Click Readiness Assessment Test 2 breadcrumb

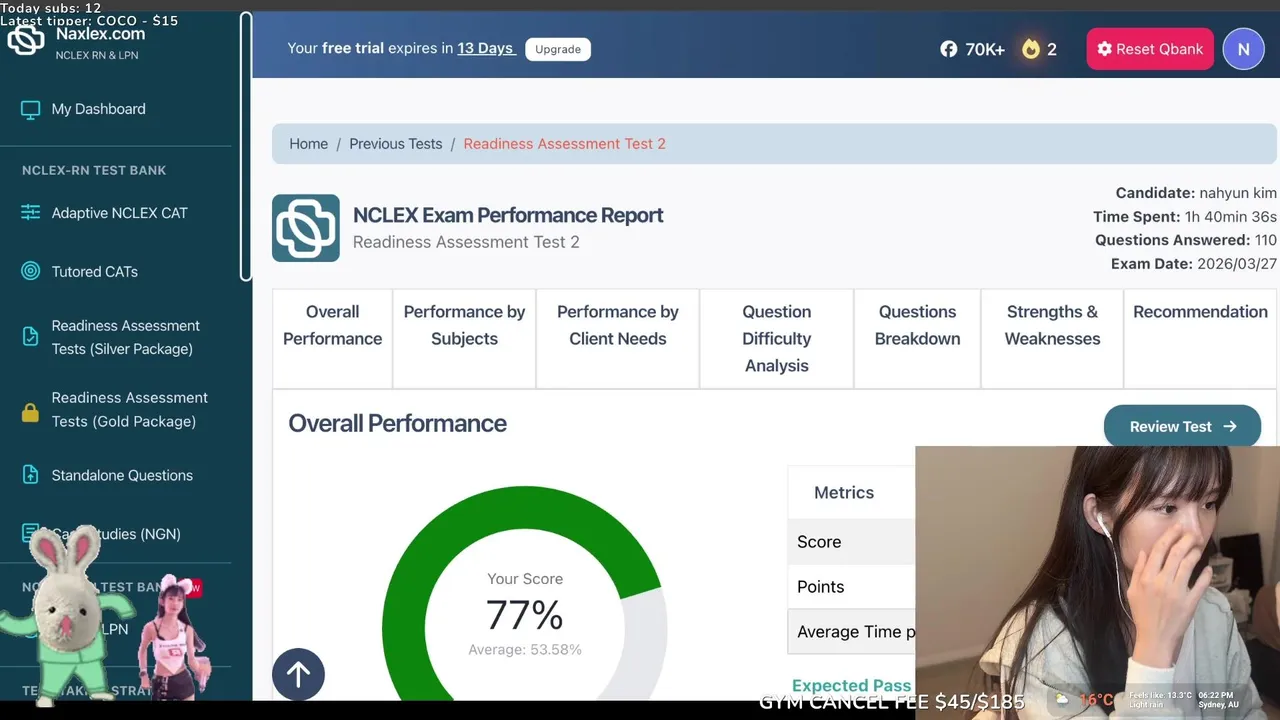point(564,144)
